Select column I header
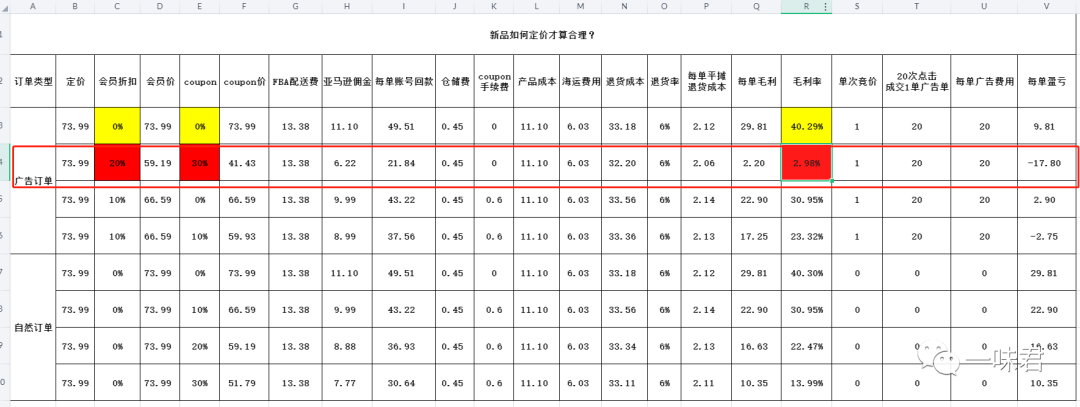 pos(404,6)
